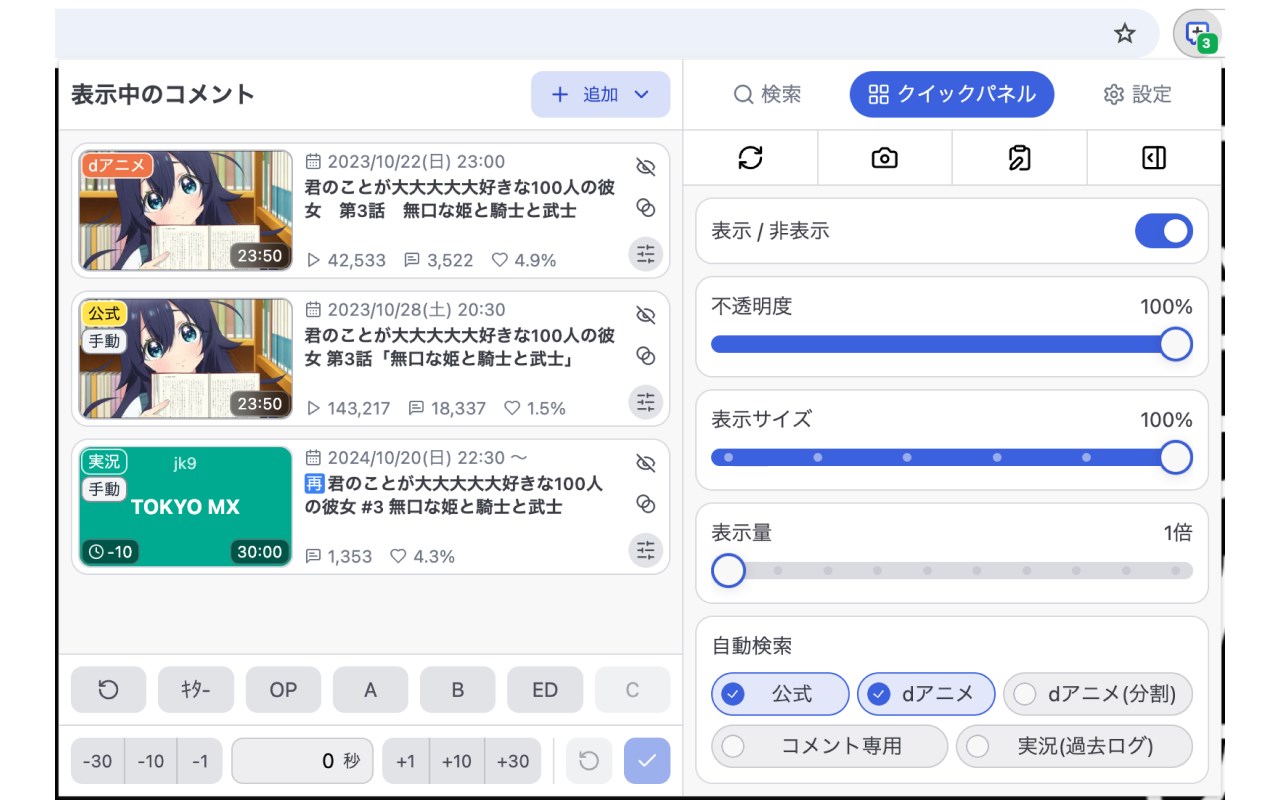This screenshot has width=1280, height=800.
Task: Click the -1 second offset button
Action: [200, 761]
